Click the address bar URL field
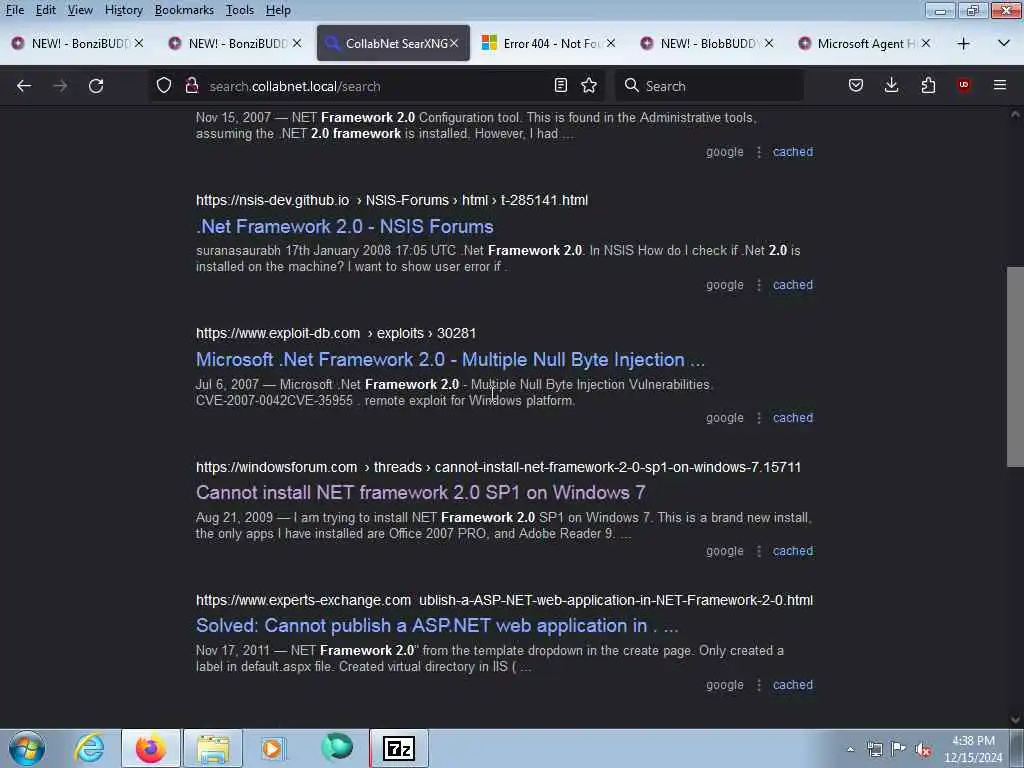 376,86
